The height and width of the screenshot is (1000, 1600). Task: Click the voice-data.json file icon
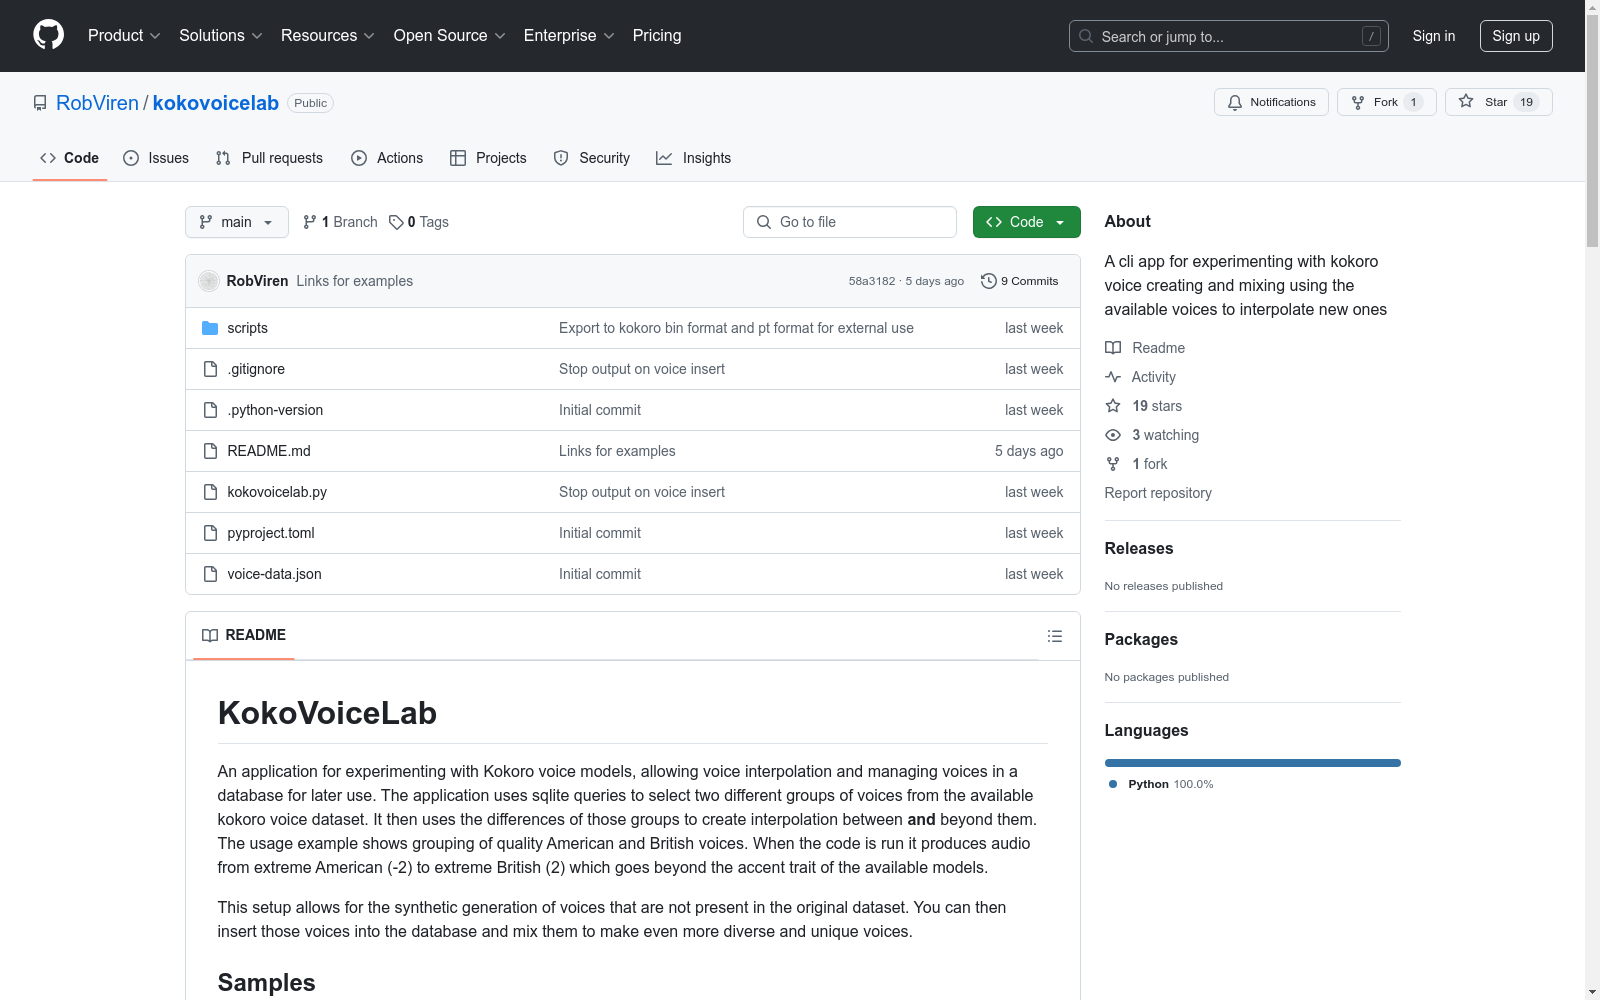pyautogui.click(x=210, y=574)
